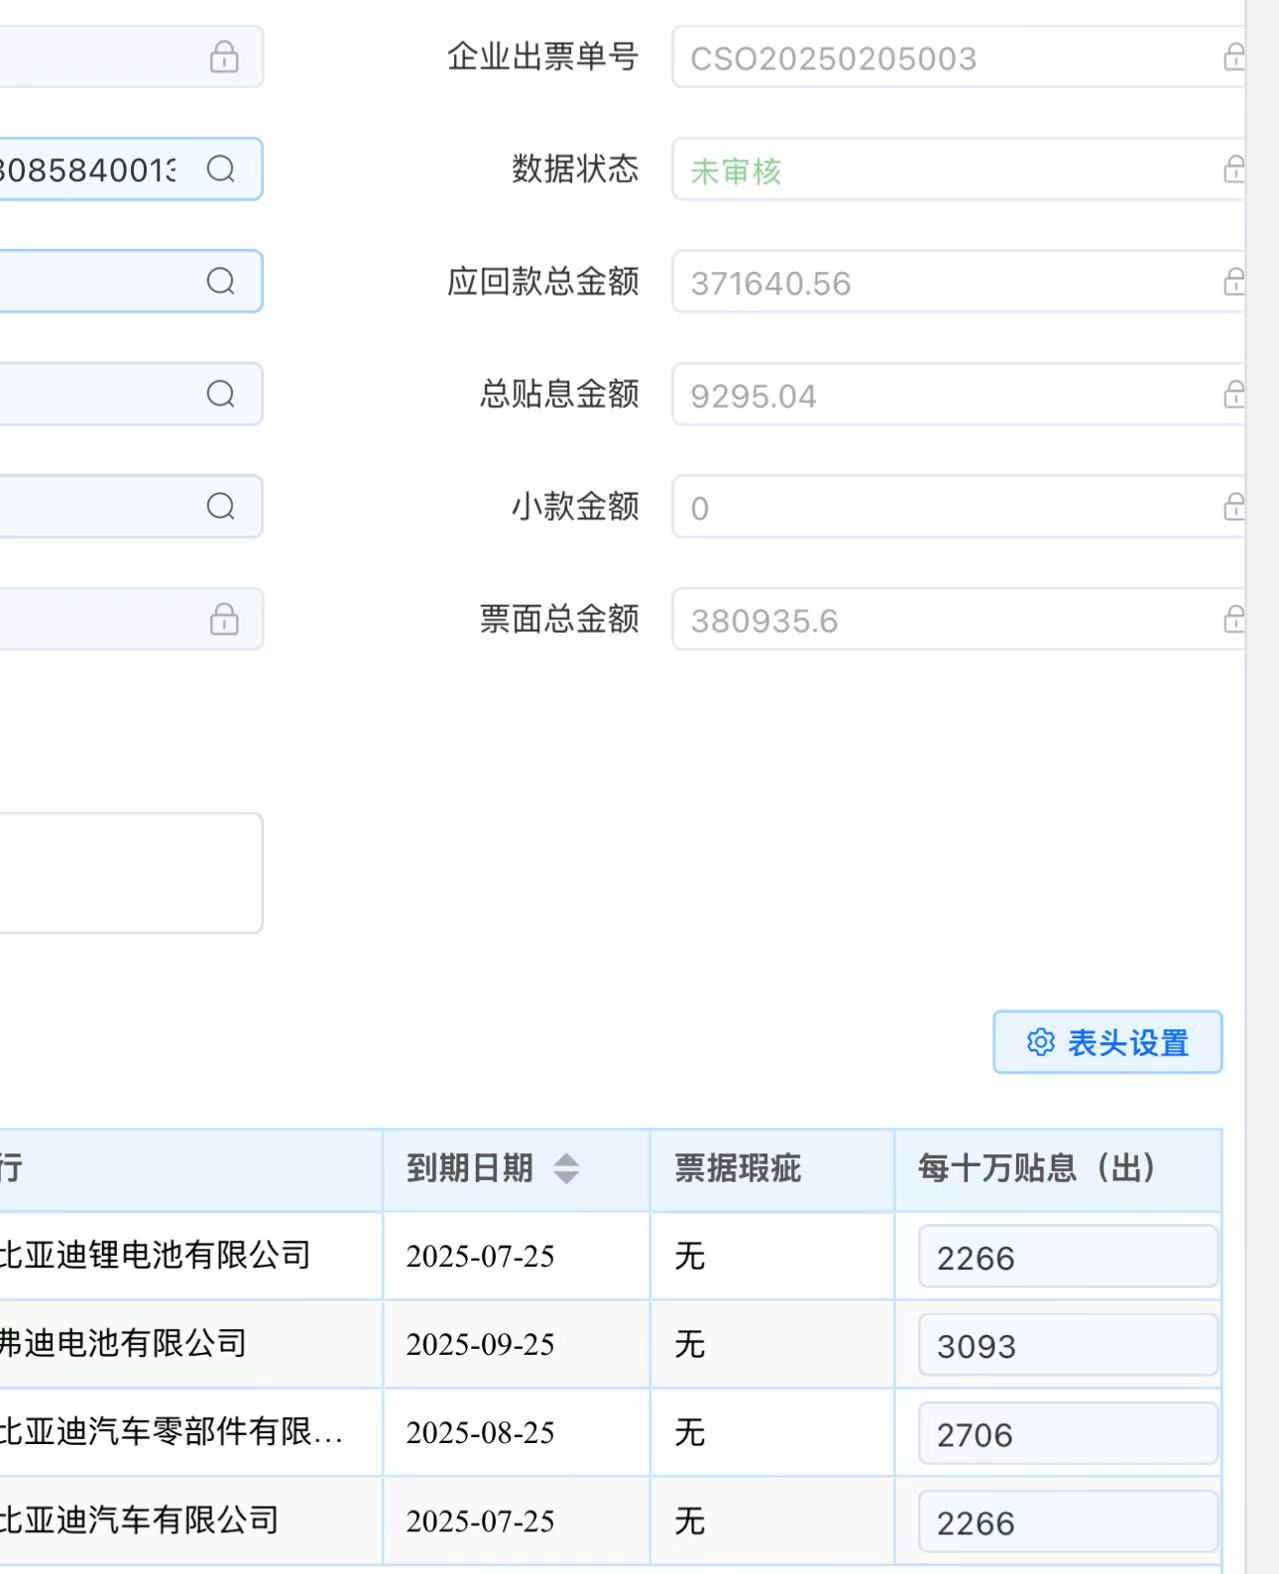Click the search icon in the 308584001 field
1279x1574 pixels.
tap(221, 169)
